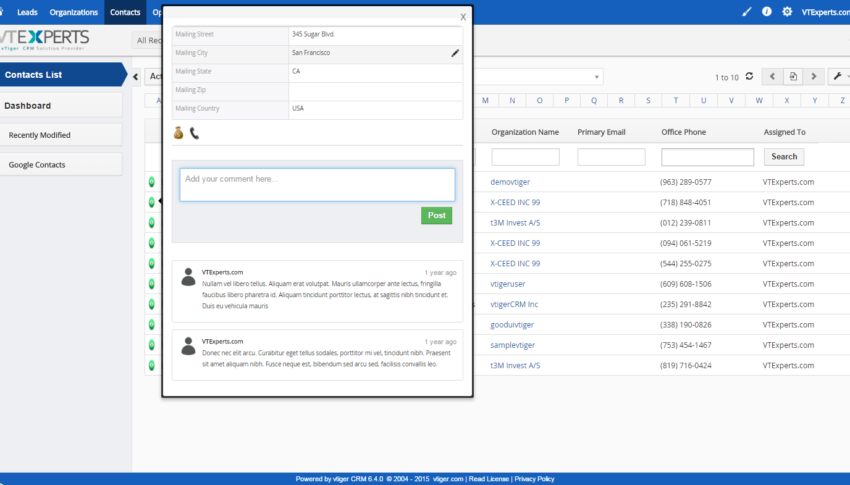Open the vtigerCRM Inc organization link
The image size is (850, 485).
[x=514, y=305]
